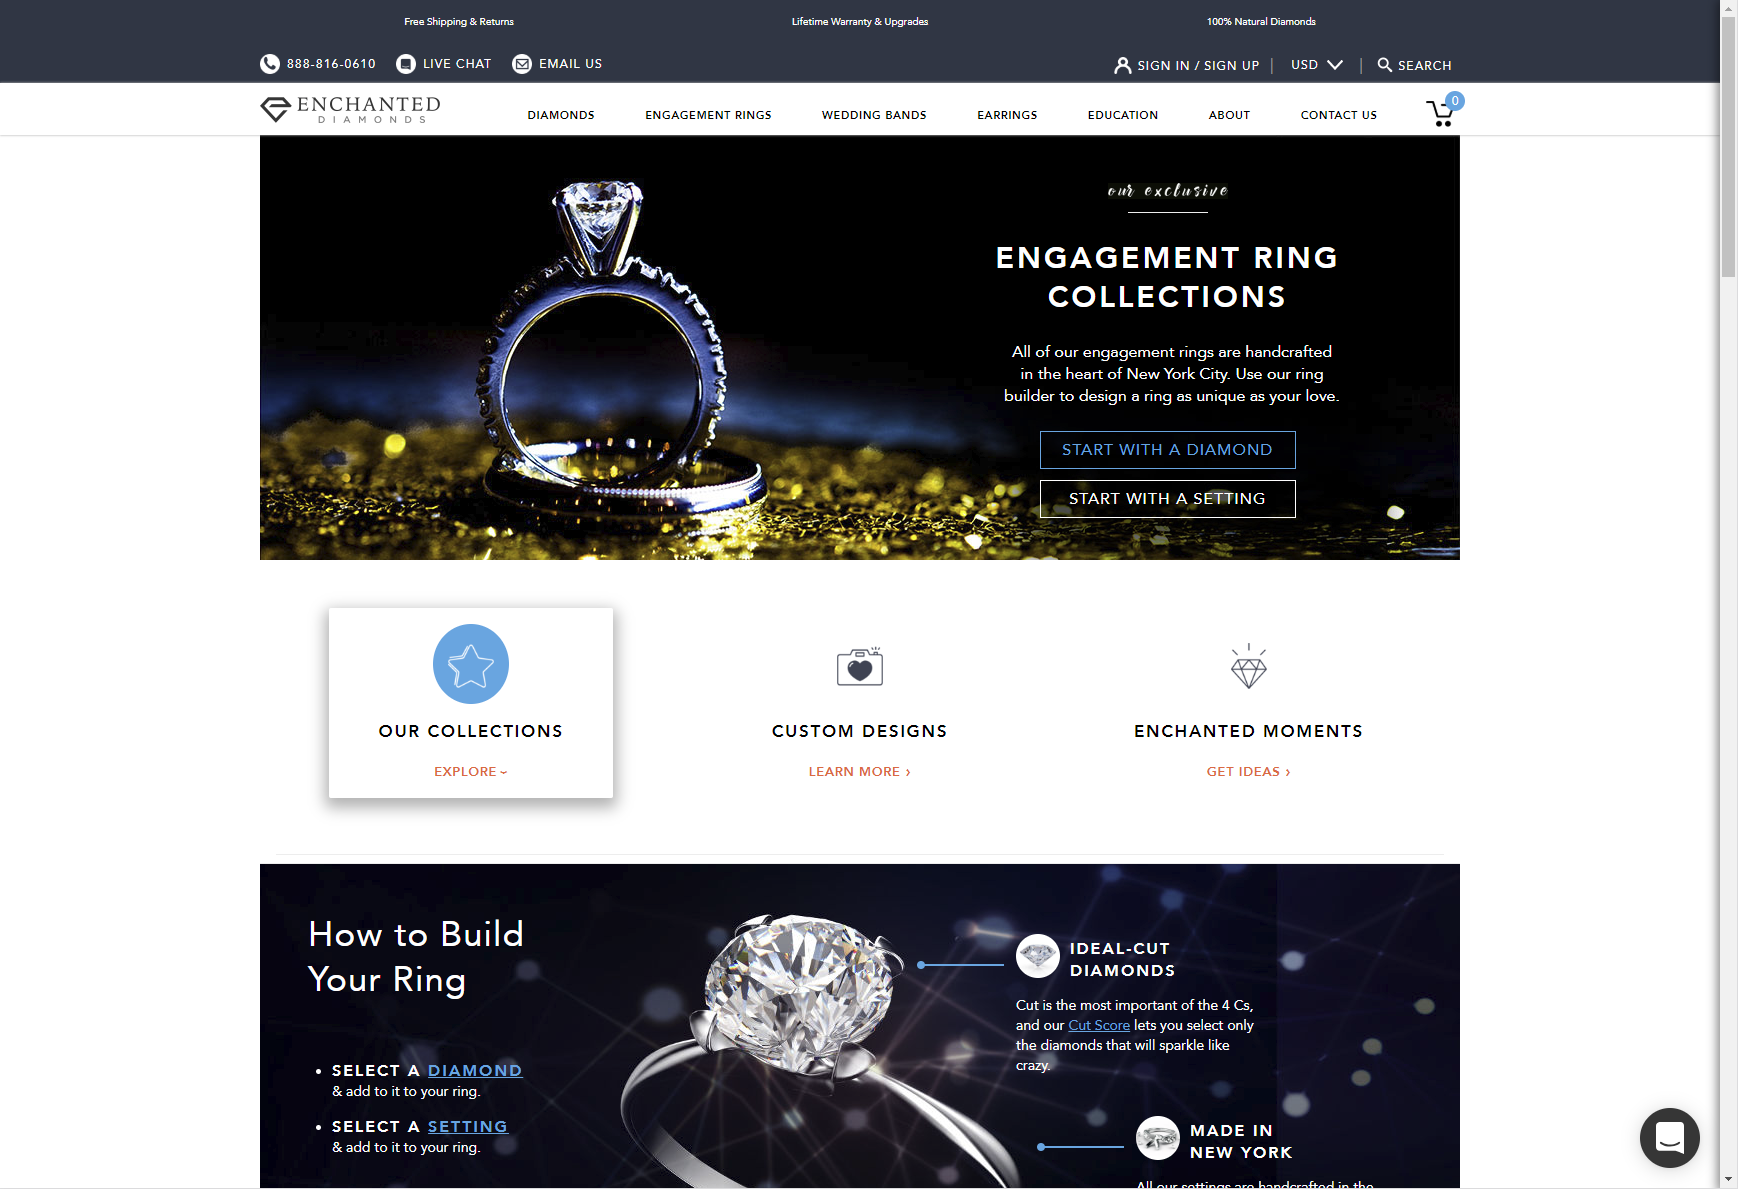Open the Engagement Rings menu

tap(708, 115)
